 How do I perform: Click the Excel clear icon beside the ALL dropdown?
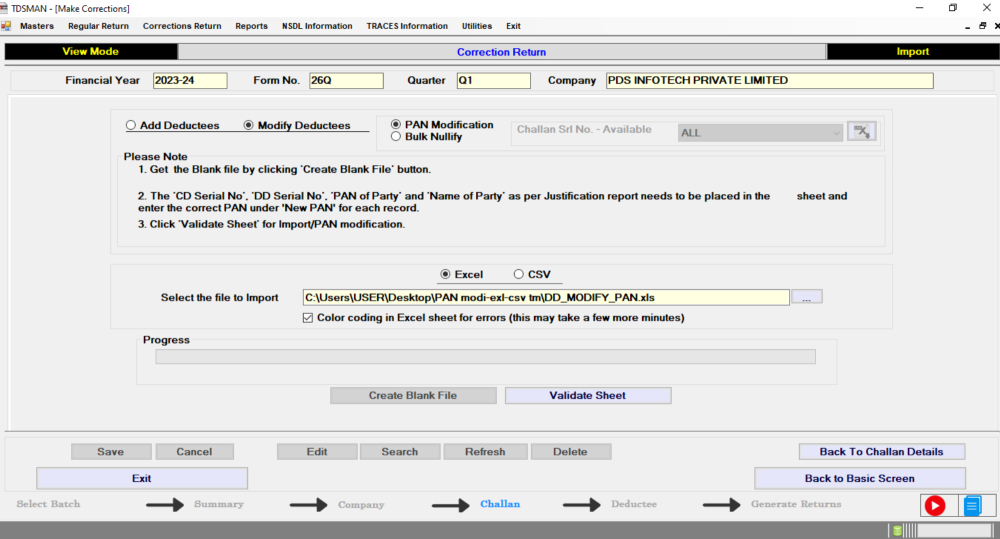[862, 131]
